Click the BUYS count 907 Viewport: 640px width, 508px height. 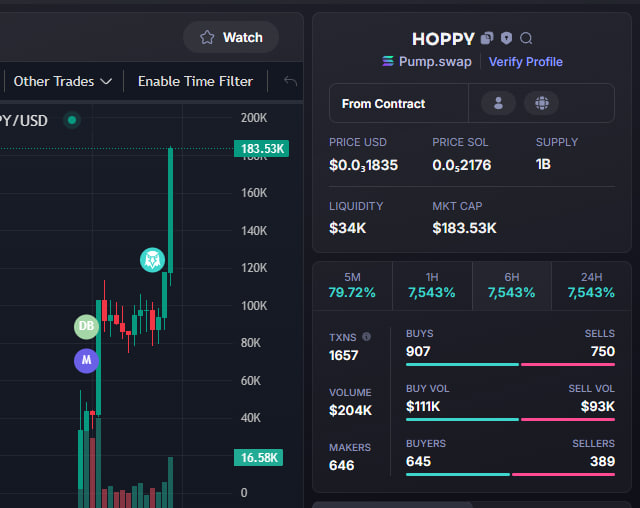pyautogui.click(x=418, y=351)
